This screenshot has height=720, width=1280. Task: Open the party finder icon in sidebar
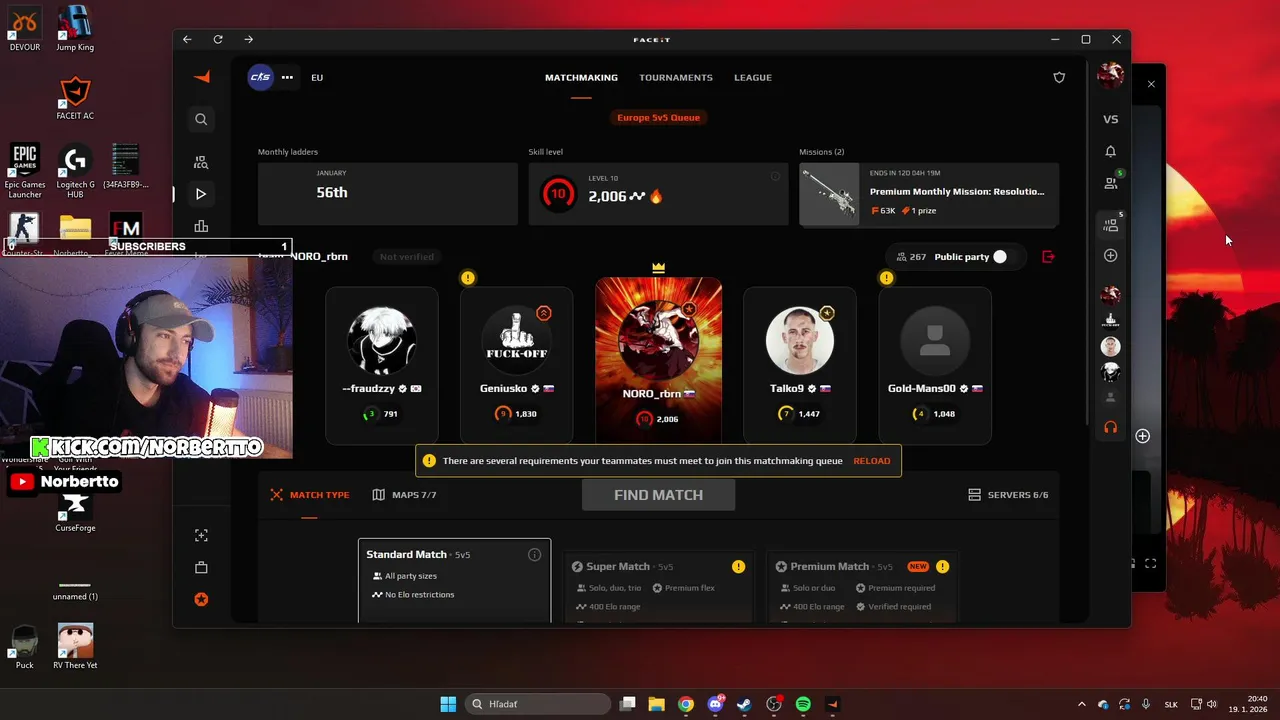click(201, 162)
